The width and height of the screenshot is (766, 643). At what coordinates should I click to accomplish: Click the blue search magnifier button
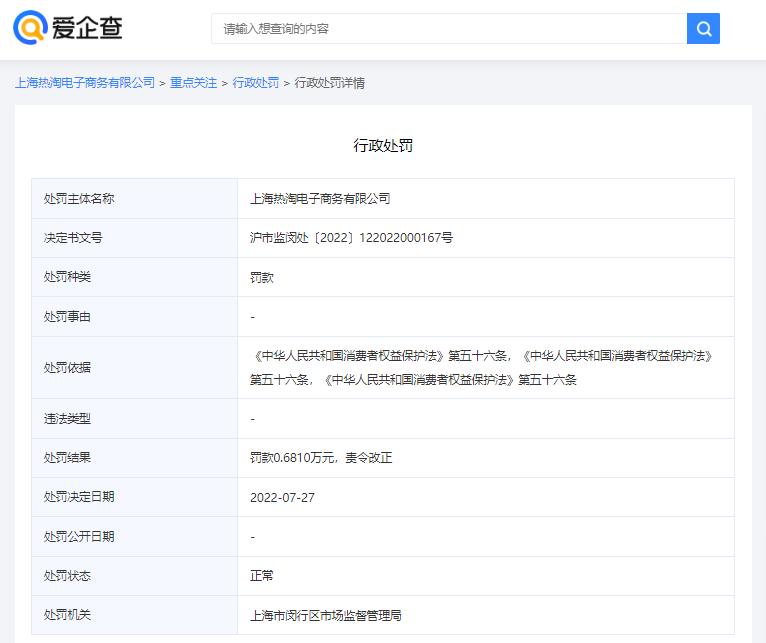(703, 28)
